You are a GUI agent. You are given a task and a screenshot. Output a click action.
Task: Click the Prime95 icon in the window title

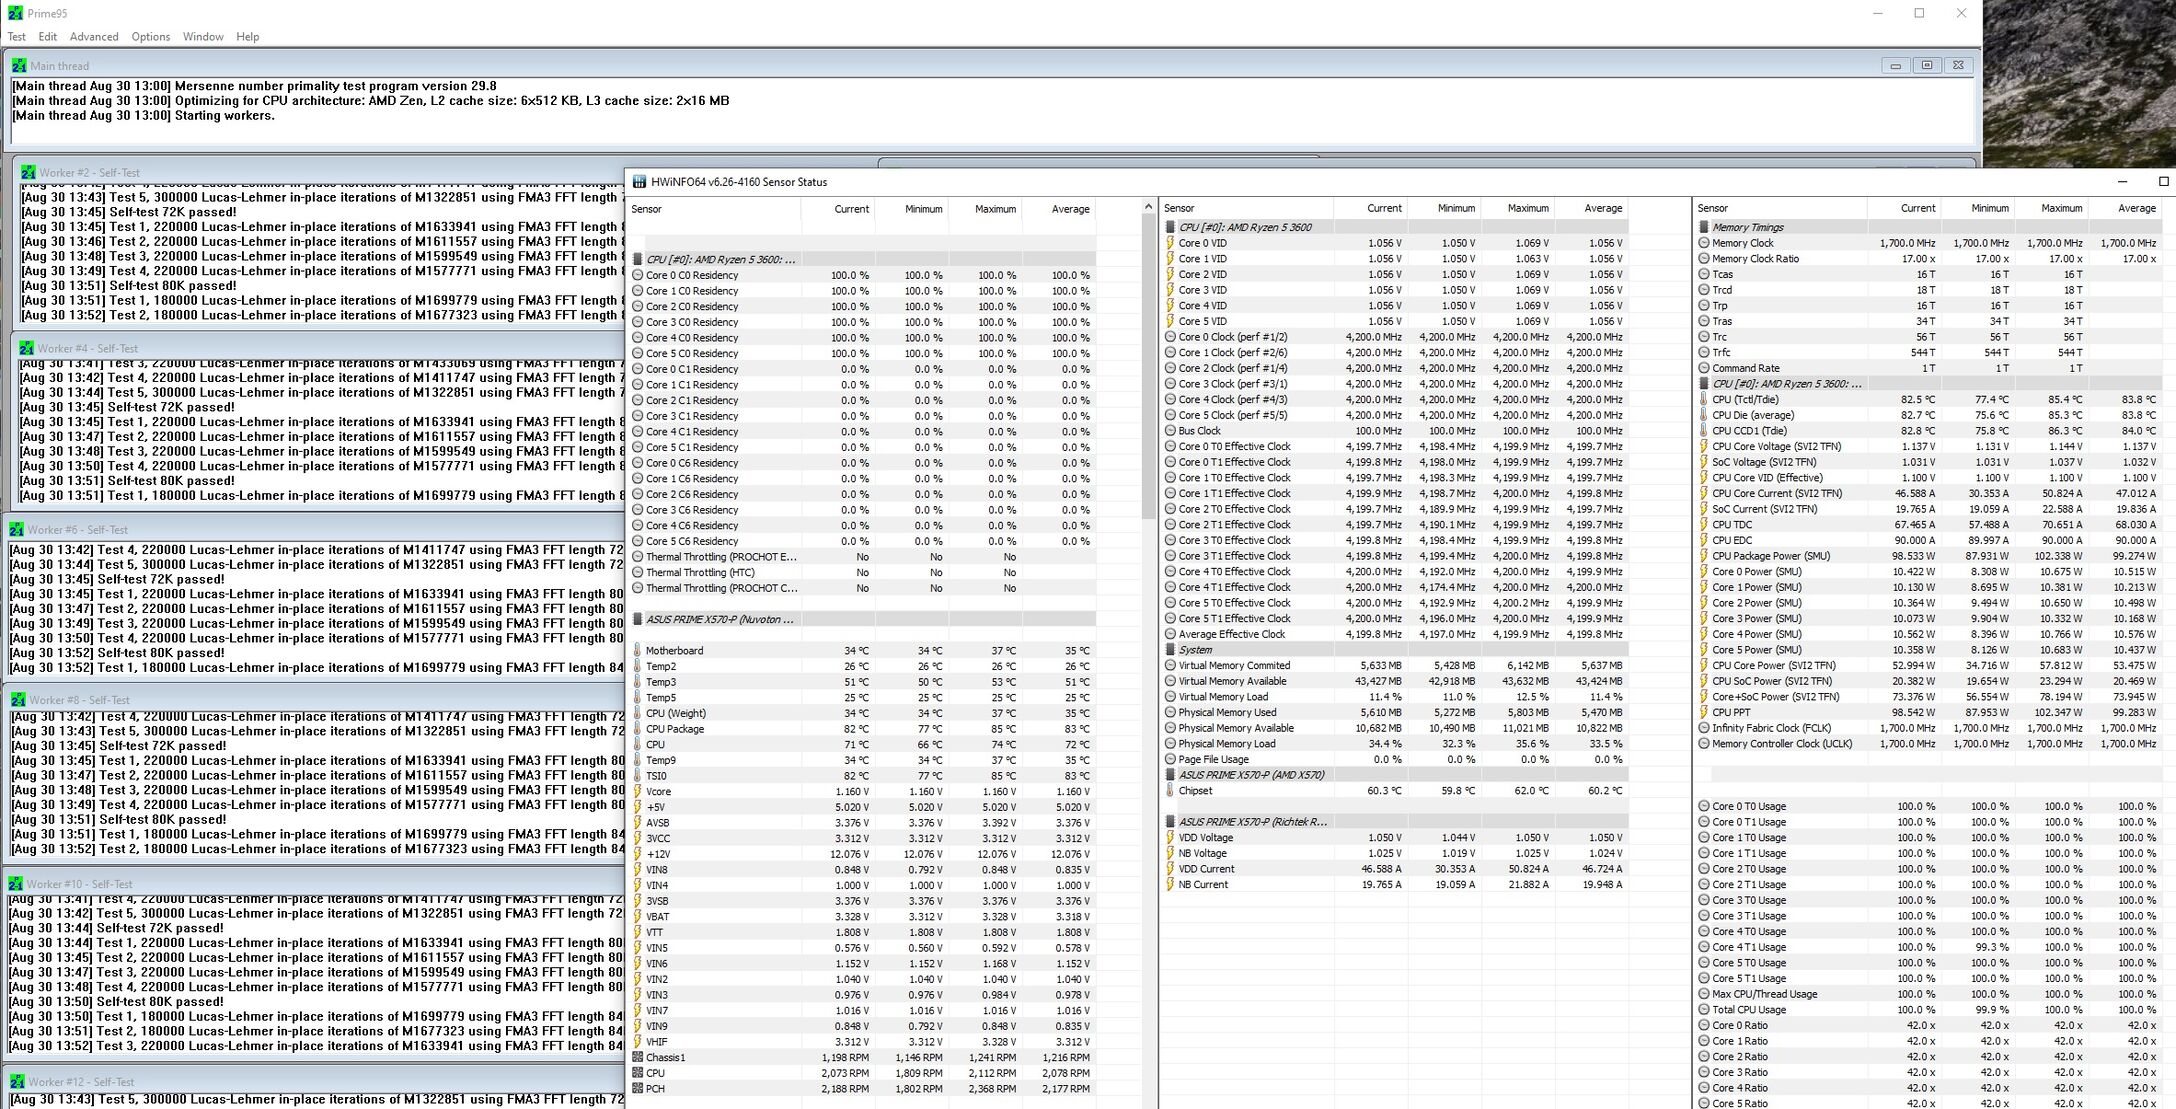(x=15, y=13)
